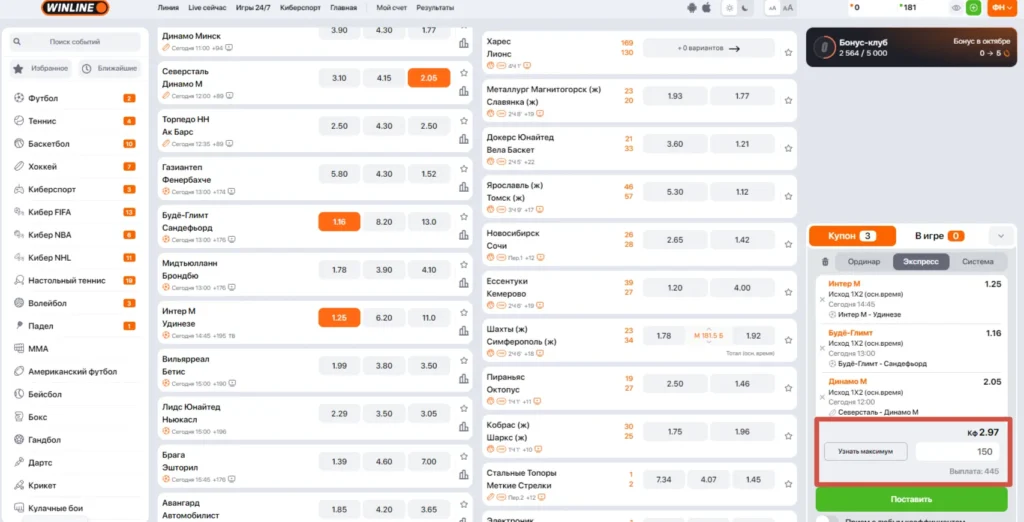Pick odds 7.34 for Стальные Топоры
Viewport: 1024px width, 522px height.
tap(664, 480)
